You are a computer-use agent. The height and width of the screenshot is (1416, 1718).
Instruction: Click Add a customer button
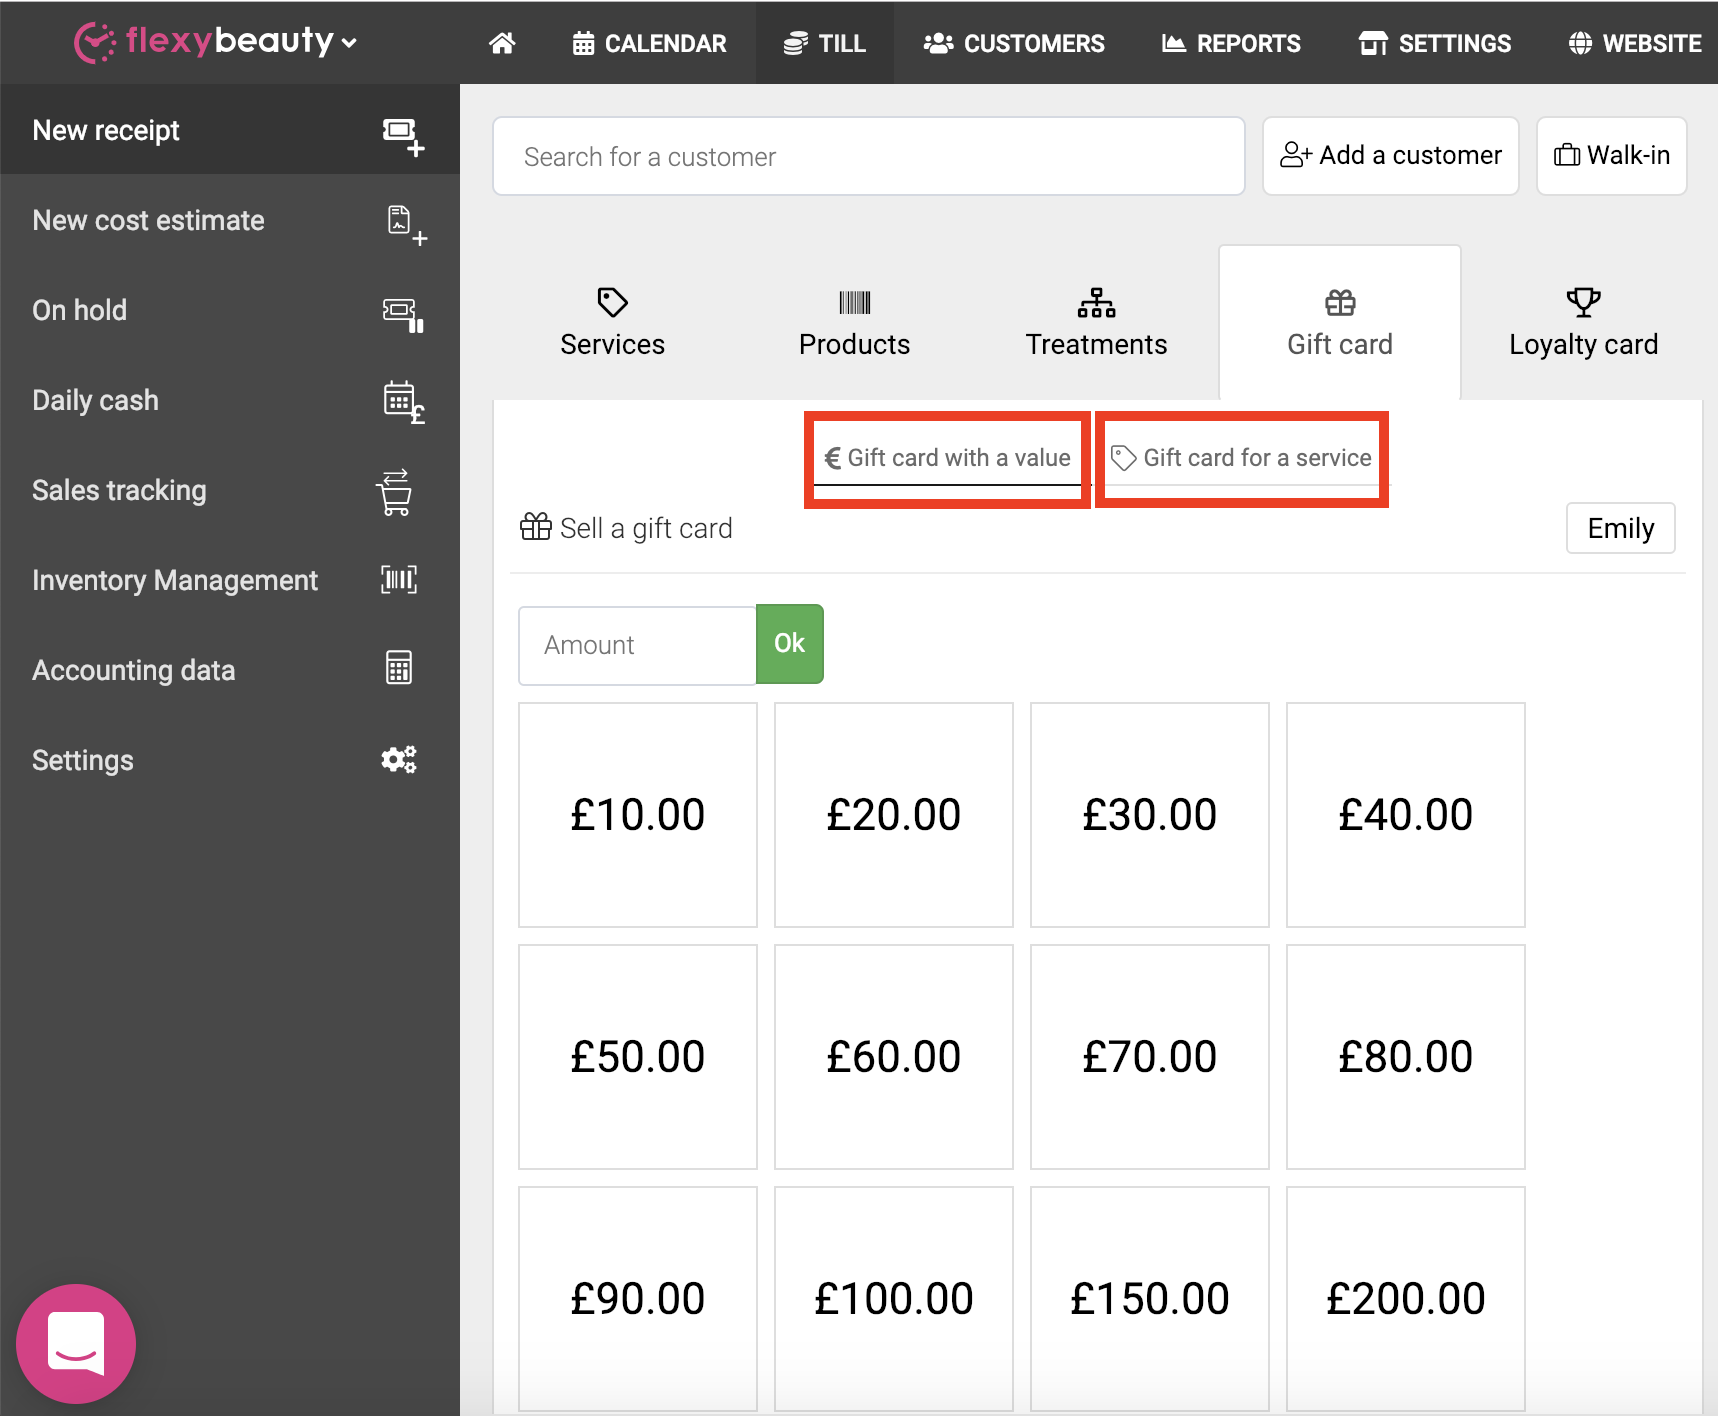pos(1391,156)
